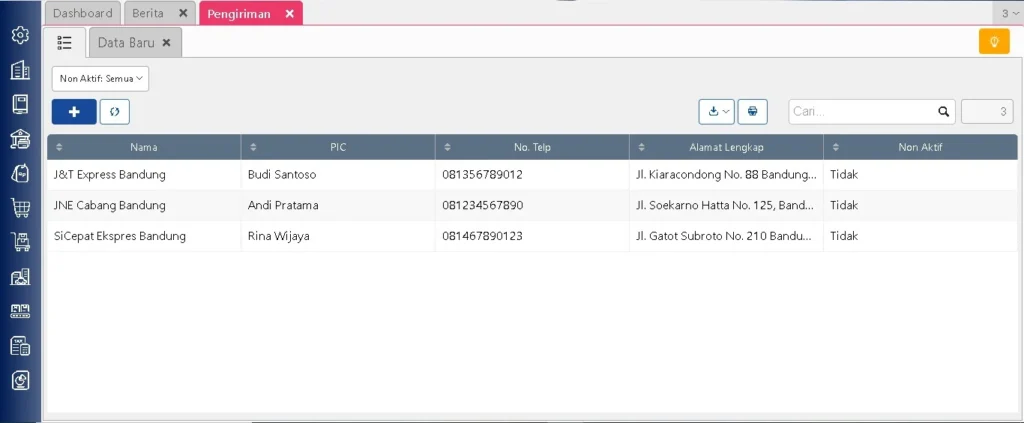
Task: Open the J&T Express Bandung row
Action: (532, 175)
